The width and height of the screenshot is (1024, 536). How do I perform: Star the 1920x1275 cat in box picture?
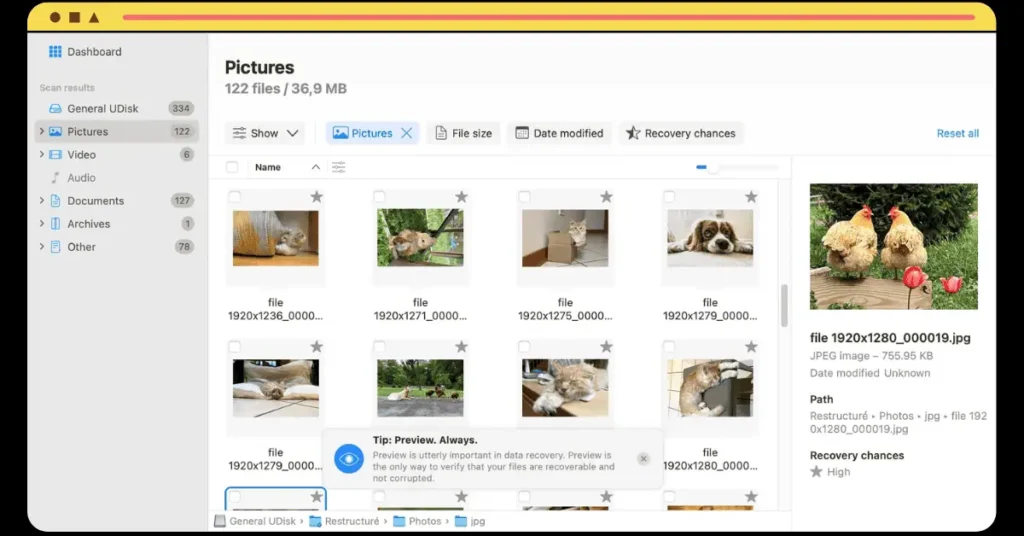click(x=607, y=197)
